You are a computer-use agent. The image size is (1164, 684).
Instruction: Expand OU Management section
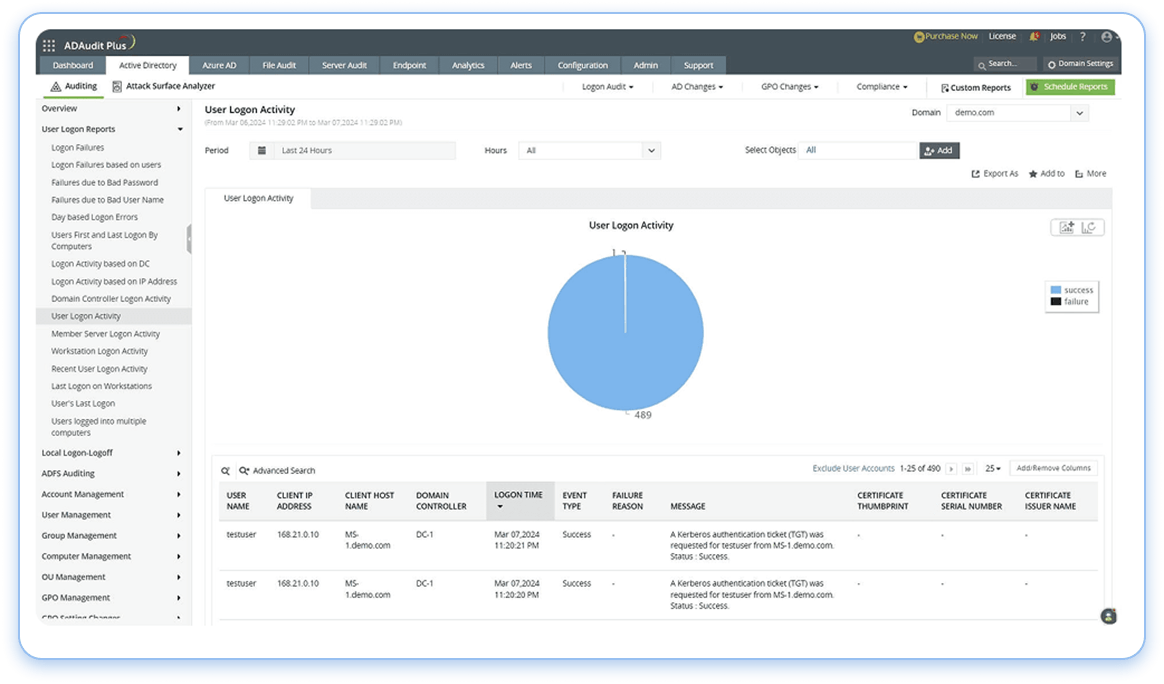179,577
